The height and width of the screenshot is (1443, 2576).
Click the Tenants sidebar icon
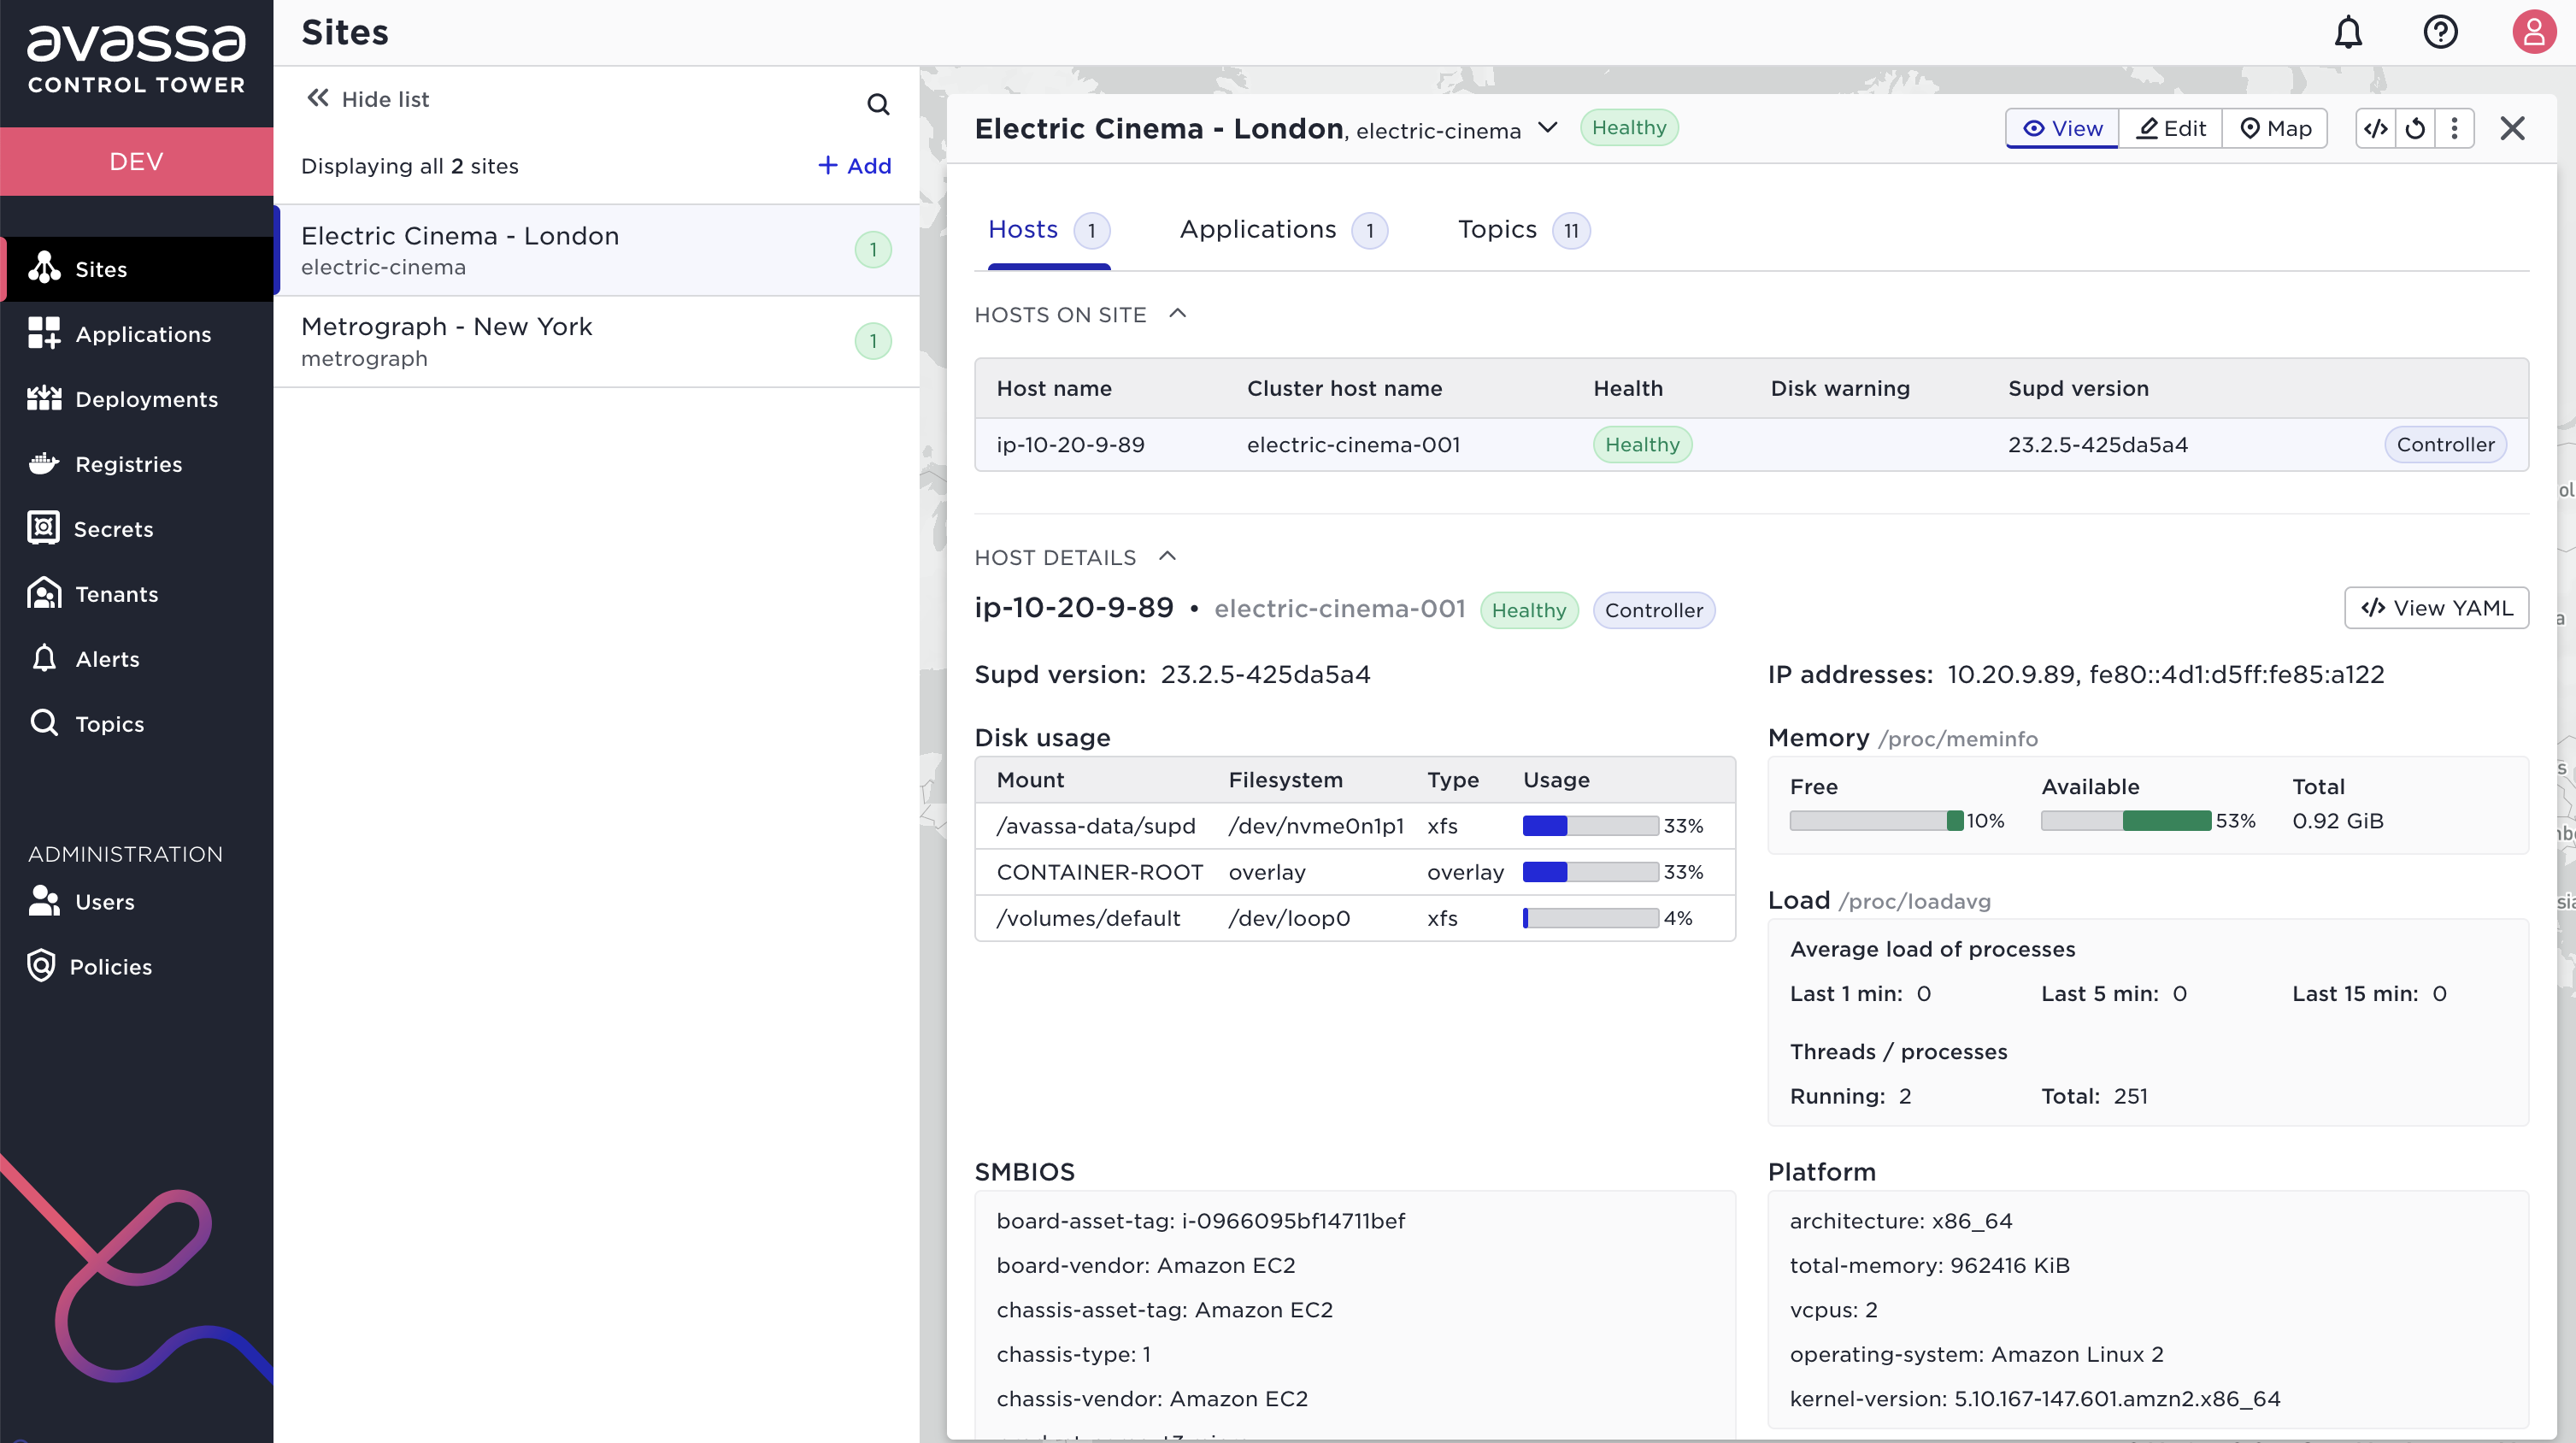[44, 593]
